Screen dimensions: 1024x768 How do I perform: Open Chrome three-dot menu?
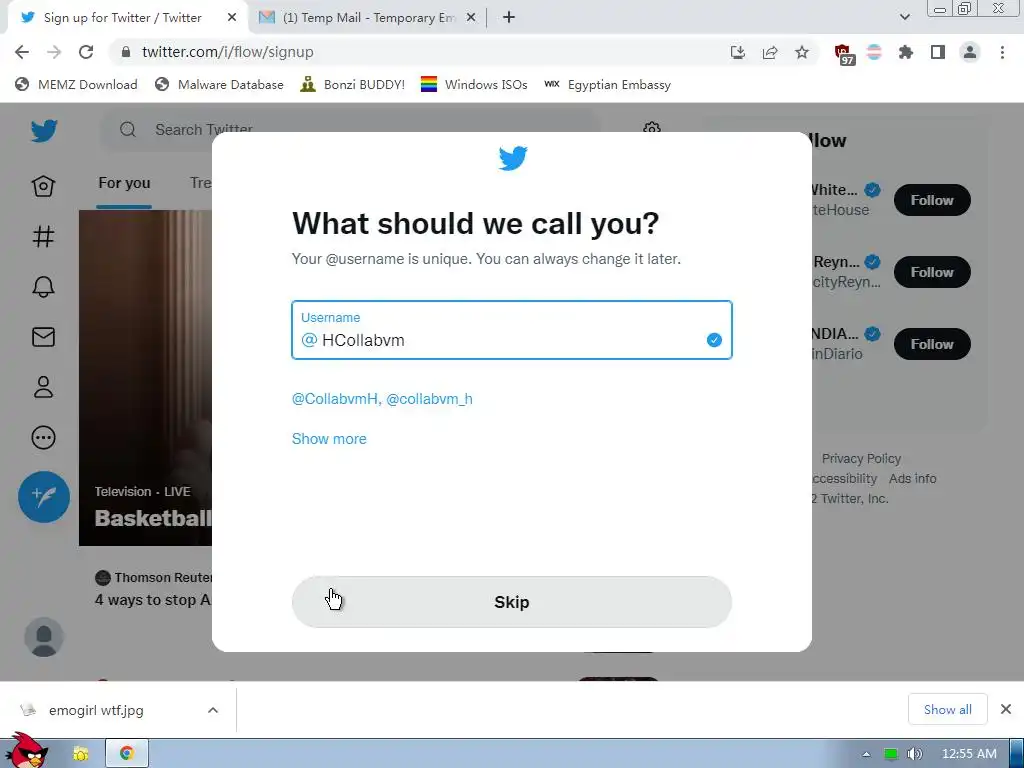tap(1002, 52)
